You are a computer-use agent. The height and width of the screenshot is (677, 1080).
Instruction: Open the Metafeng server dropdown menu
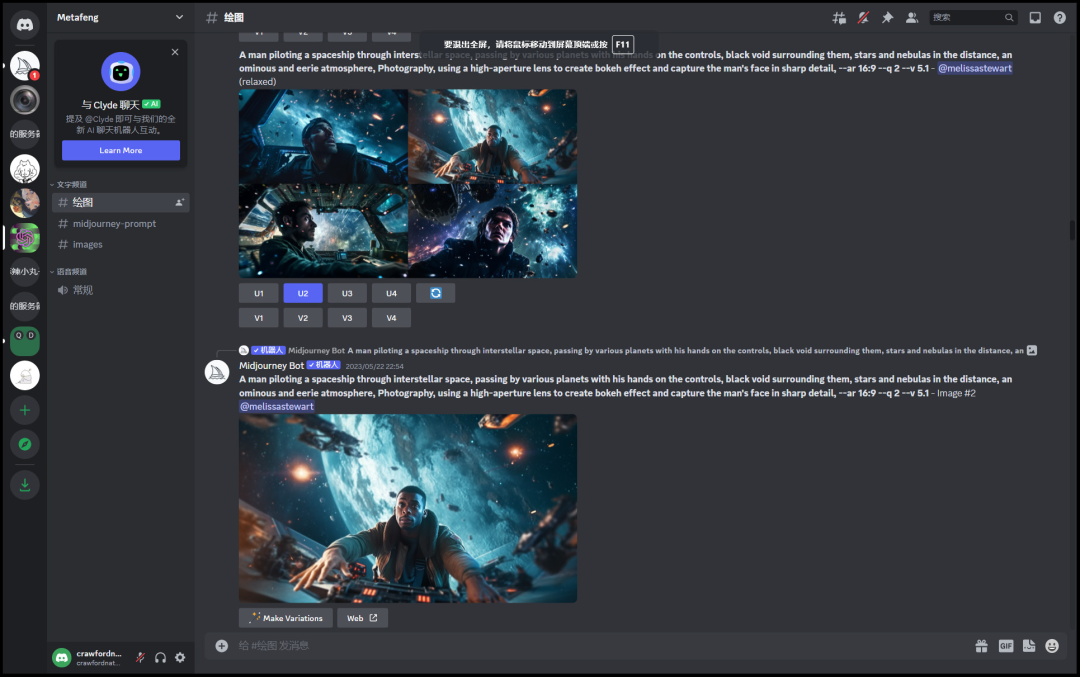tap(121, 17)
